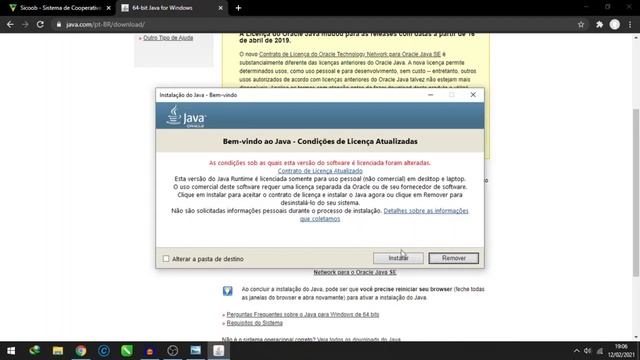Image resolution: width=640 pixels, height=360 pixels.
Task: Click the Java logo in installer header
Action: [x=186, y=117]
